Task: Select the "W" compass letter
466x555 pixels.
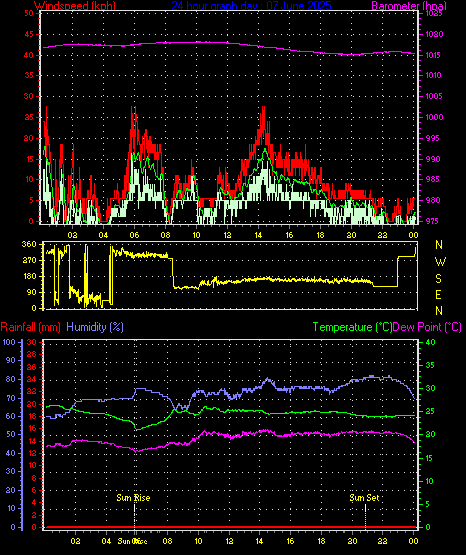Action: pos(440,262)
